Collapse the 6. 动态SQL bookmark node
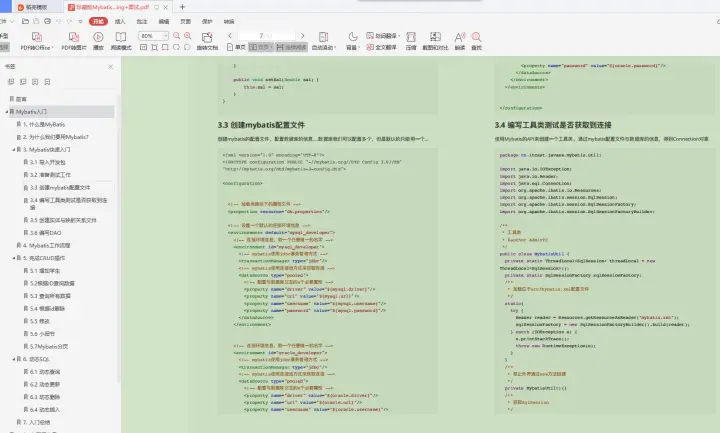 14,359
